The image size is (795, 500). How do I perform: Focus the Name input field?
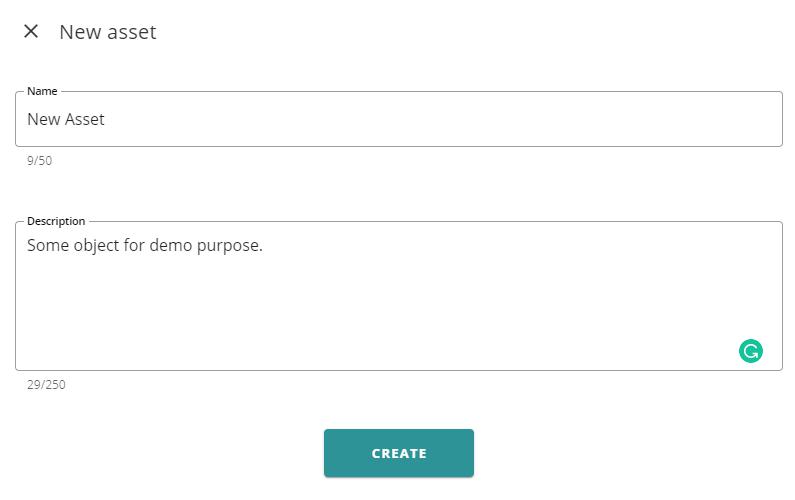pyautogui.click(x=399, y=119)
